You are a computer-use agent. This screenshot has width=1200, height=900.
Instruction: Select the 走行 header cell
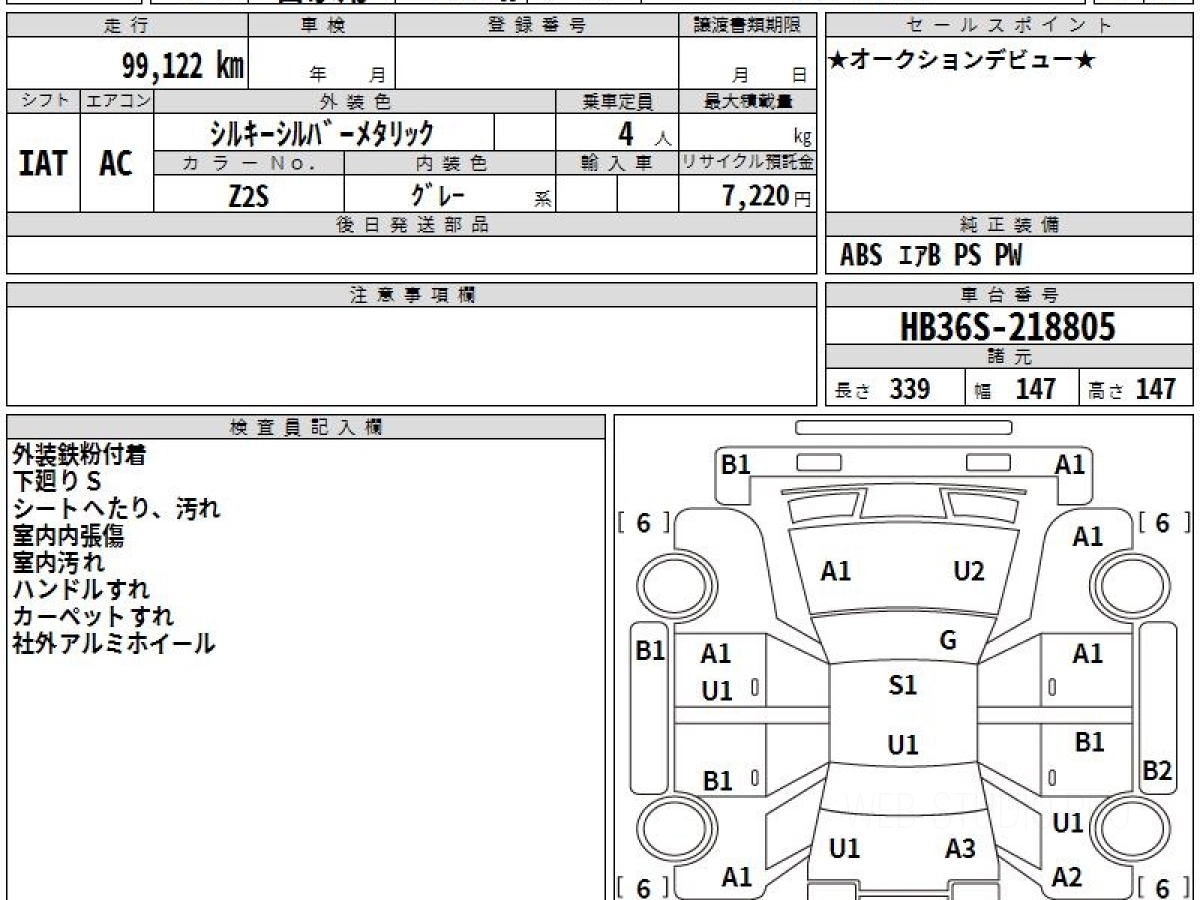click(x=127, y=26)
